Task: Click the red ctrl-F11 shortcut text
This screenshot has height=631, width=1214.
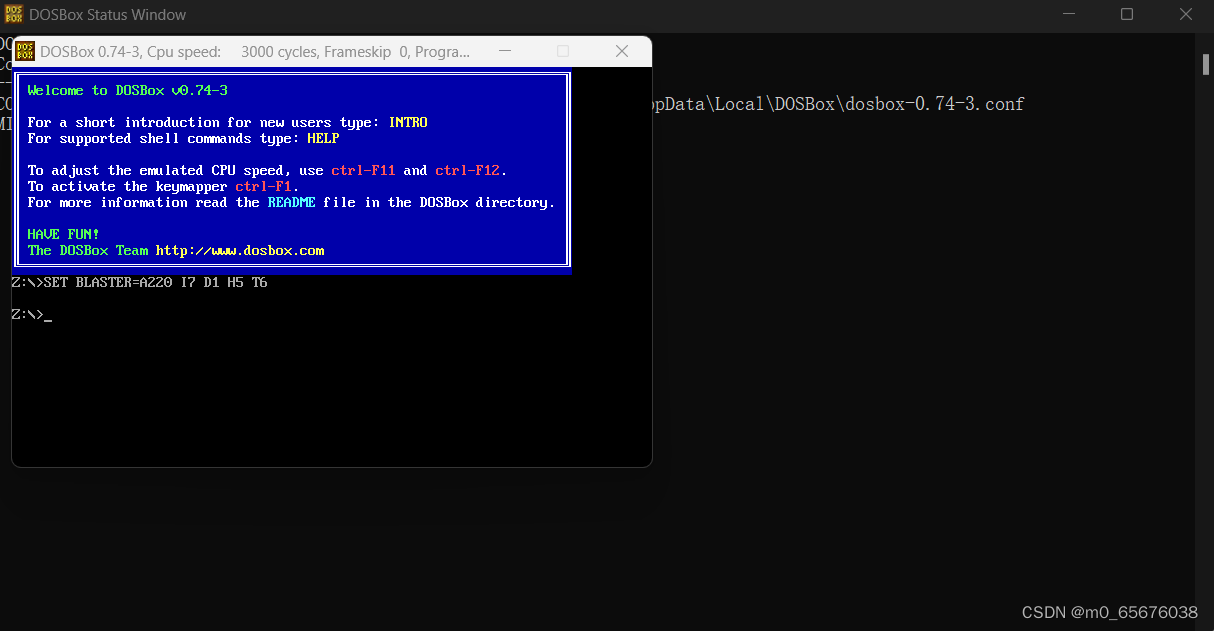Action: (x=364, y=170)
